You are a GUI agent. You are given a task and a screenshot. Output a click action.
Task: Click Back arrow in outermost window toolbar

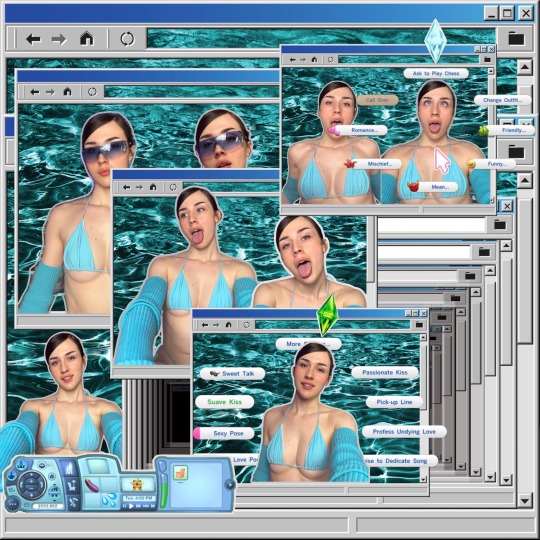(33, 39)
